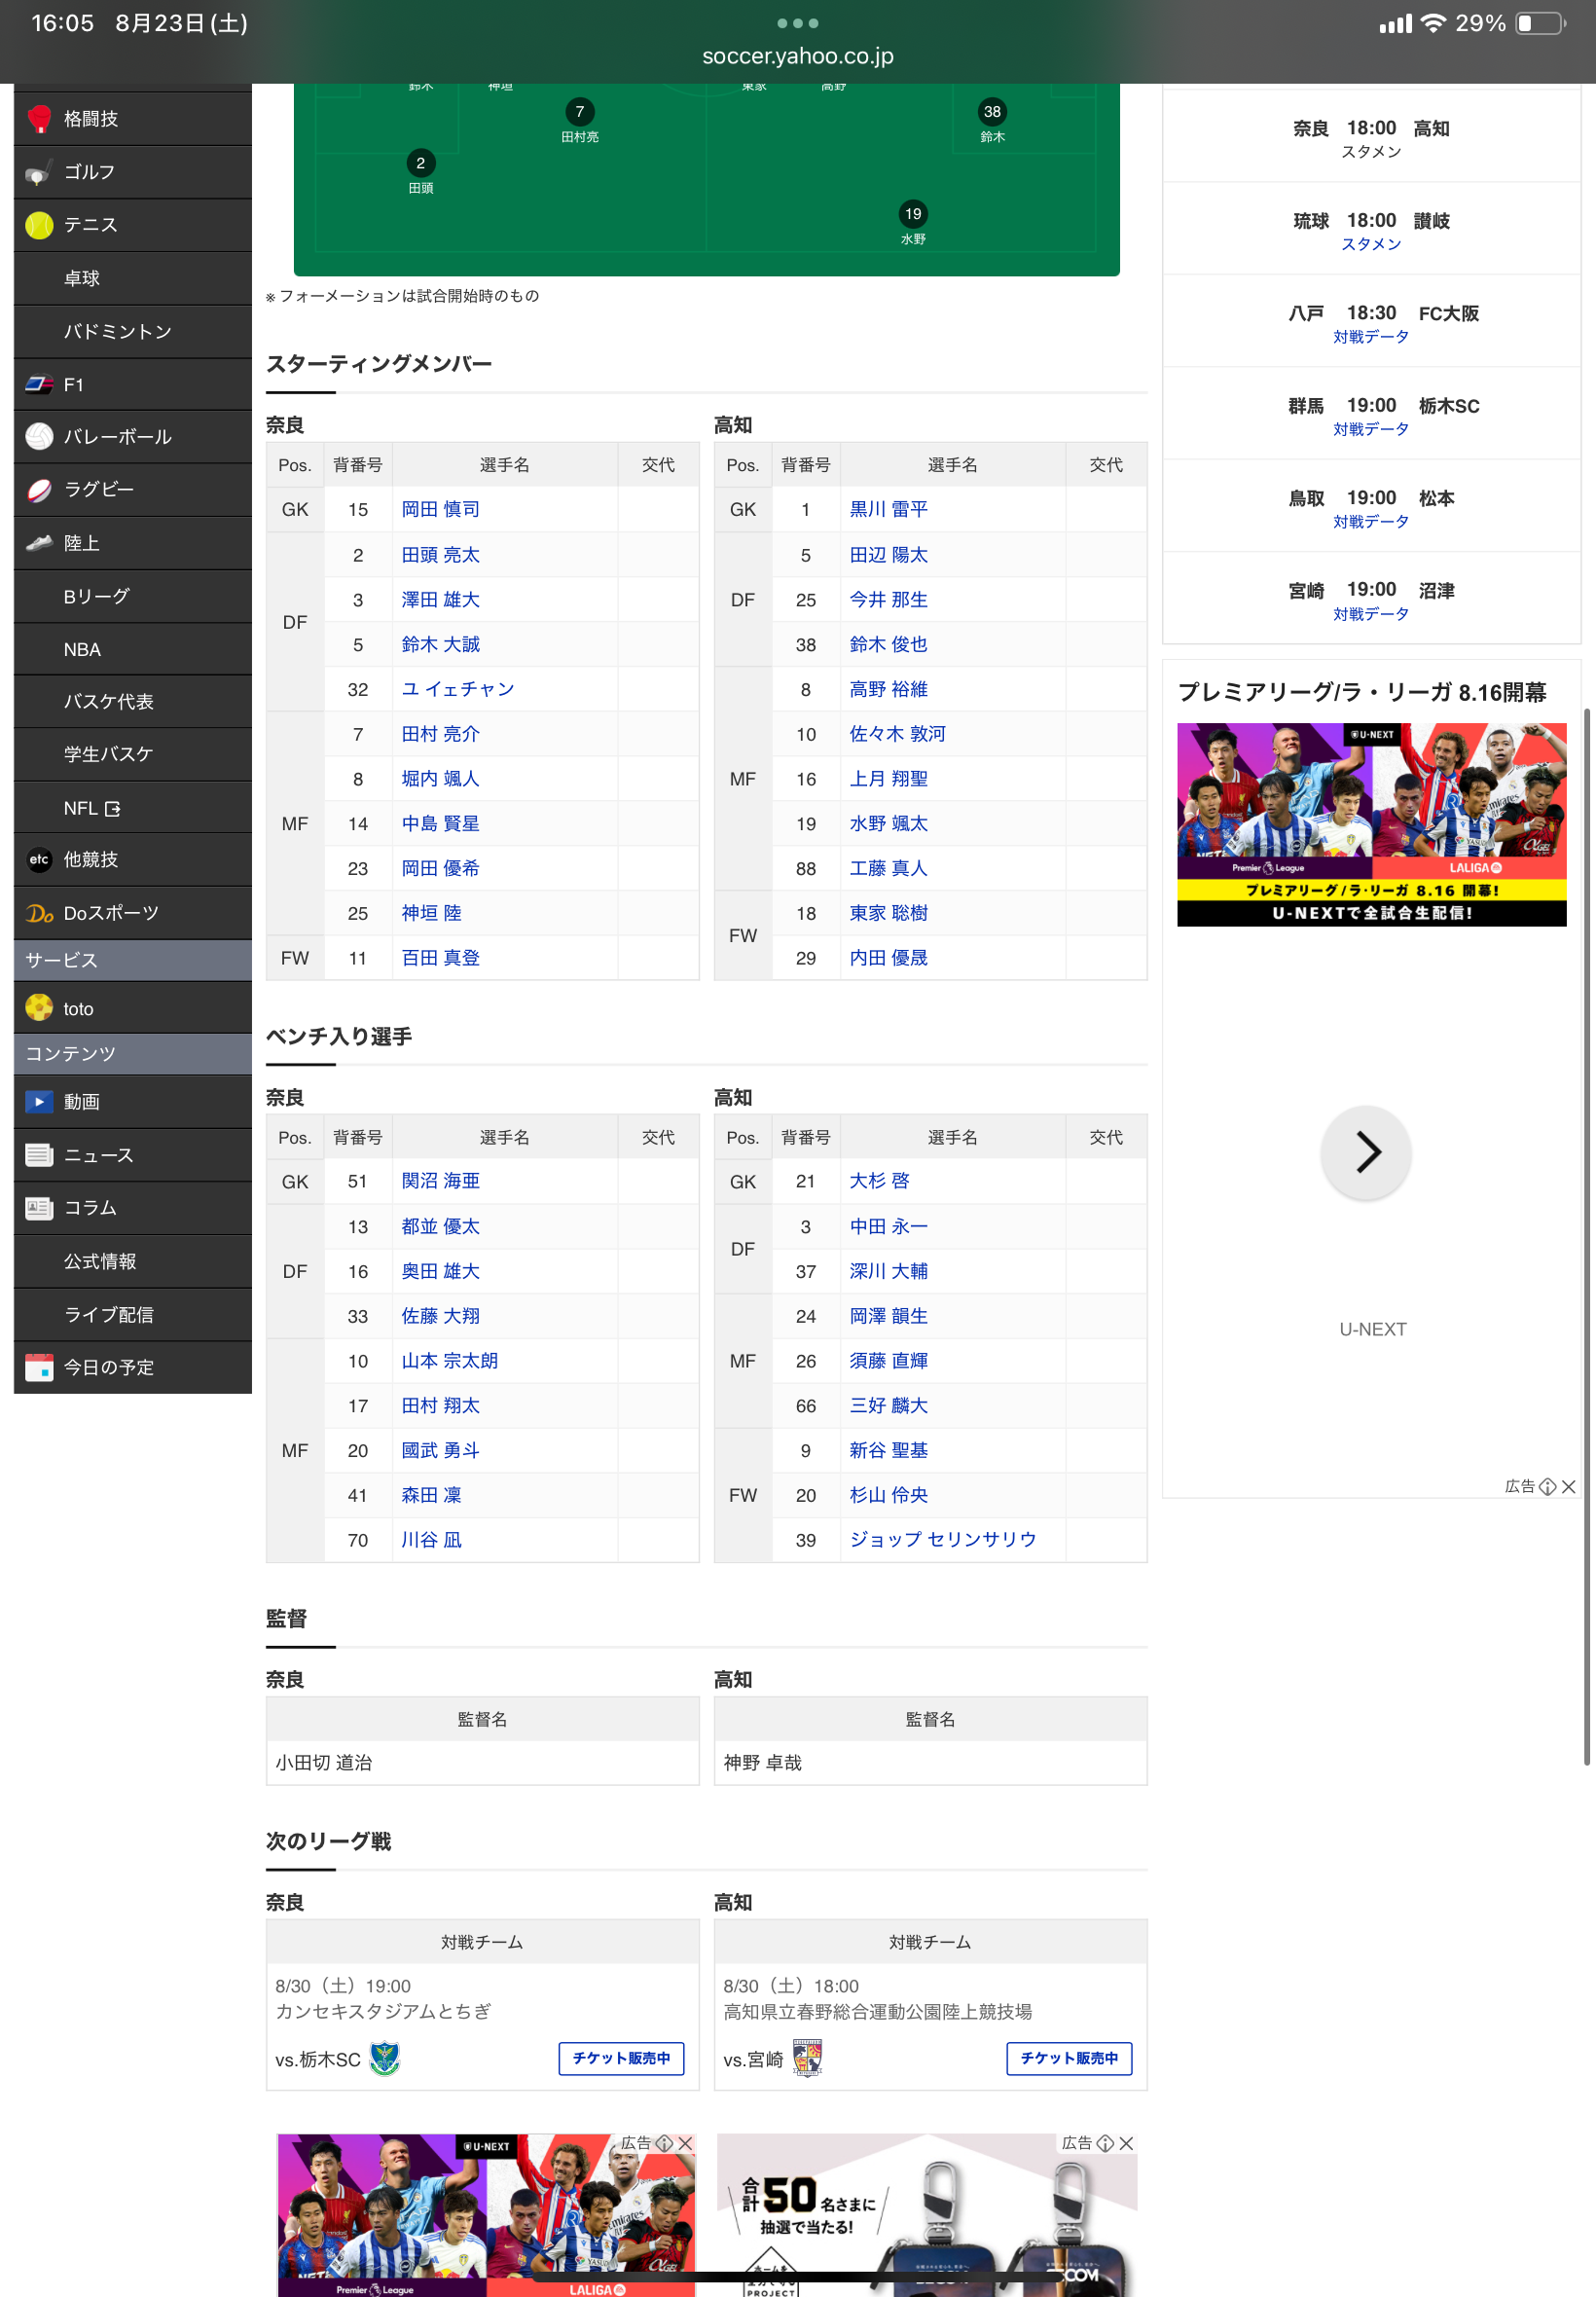Tap the F1 logo icon
This screenshot has width=1596, height=2297.
click(x=39, y=384)
